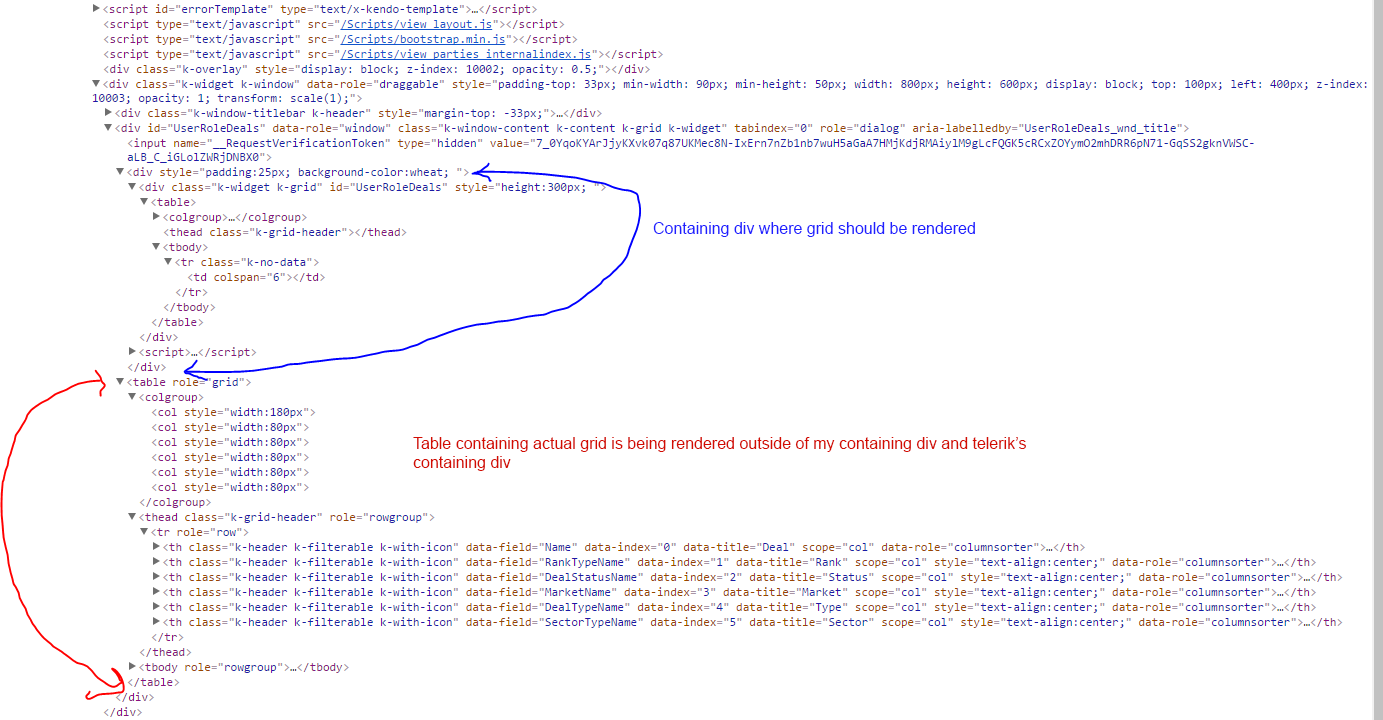This screenshot has width=1383, height=720.
Task: Select the empty thead k-grid-header line without role
Action: coord(285,232)
